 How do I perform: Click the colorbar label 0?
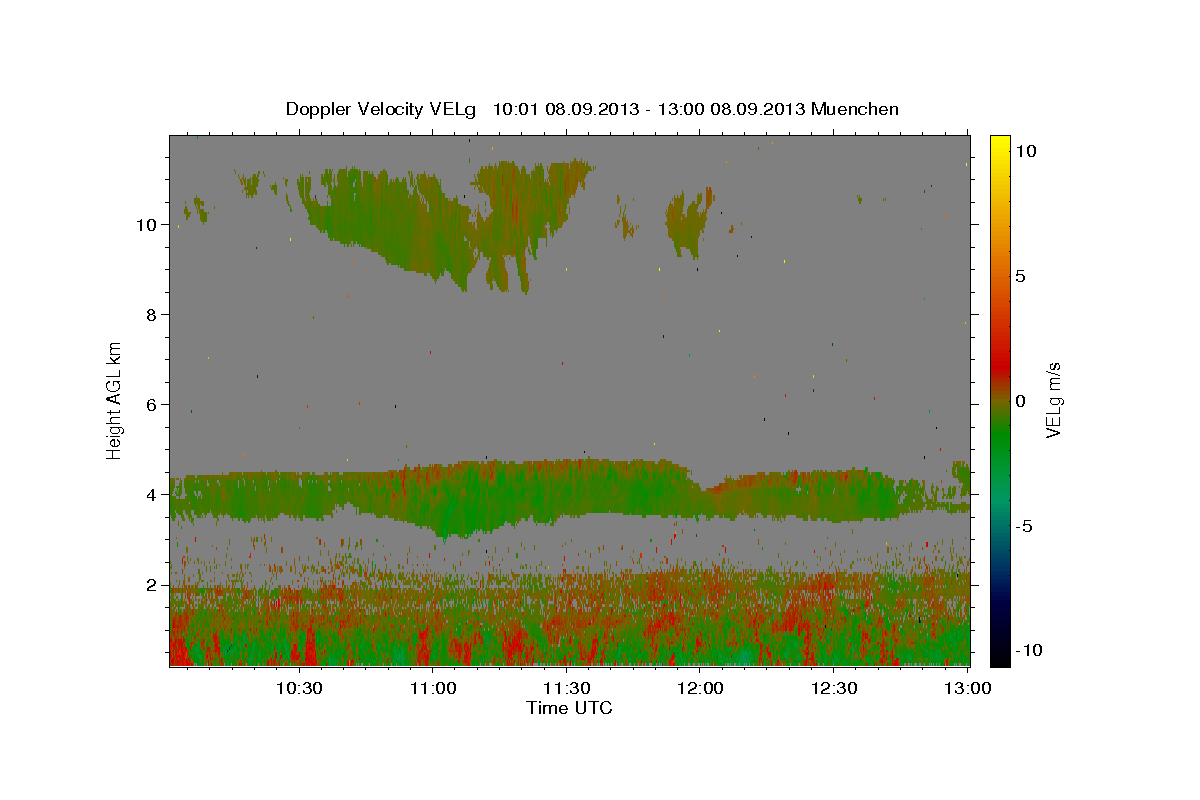point(1022,401)
